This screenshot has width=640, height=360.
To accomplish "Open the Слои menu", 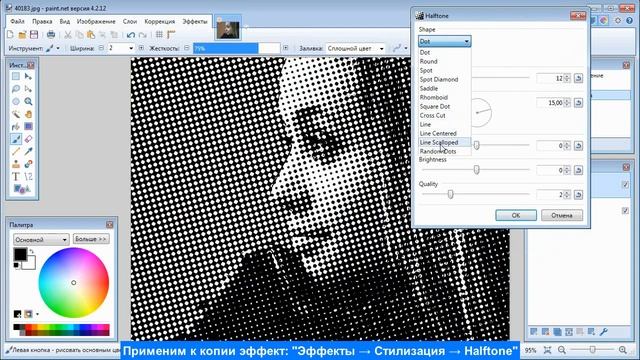I will [x=130, y=21].
